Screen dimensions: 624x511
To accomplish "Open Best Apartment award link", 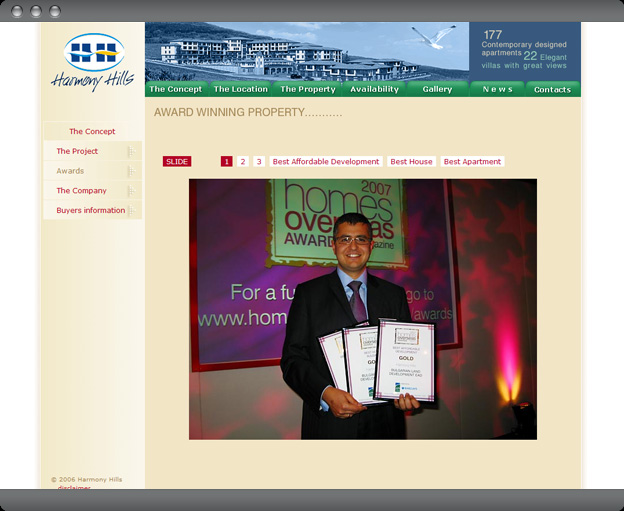I will tap(472, 162).
